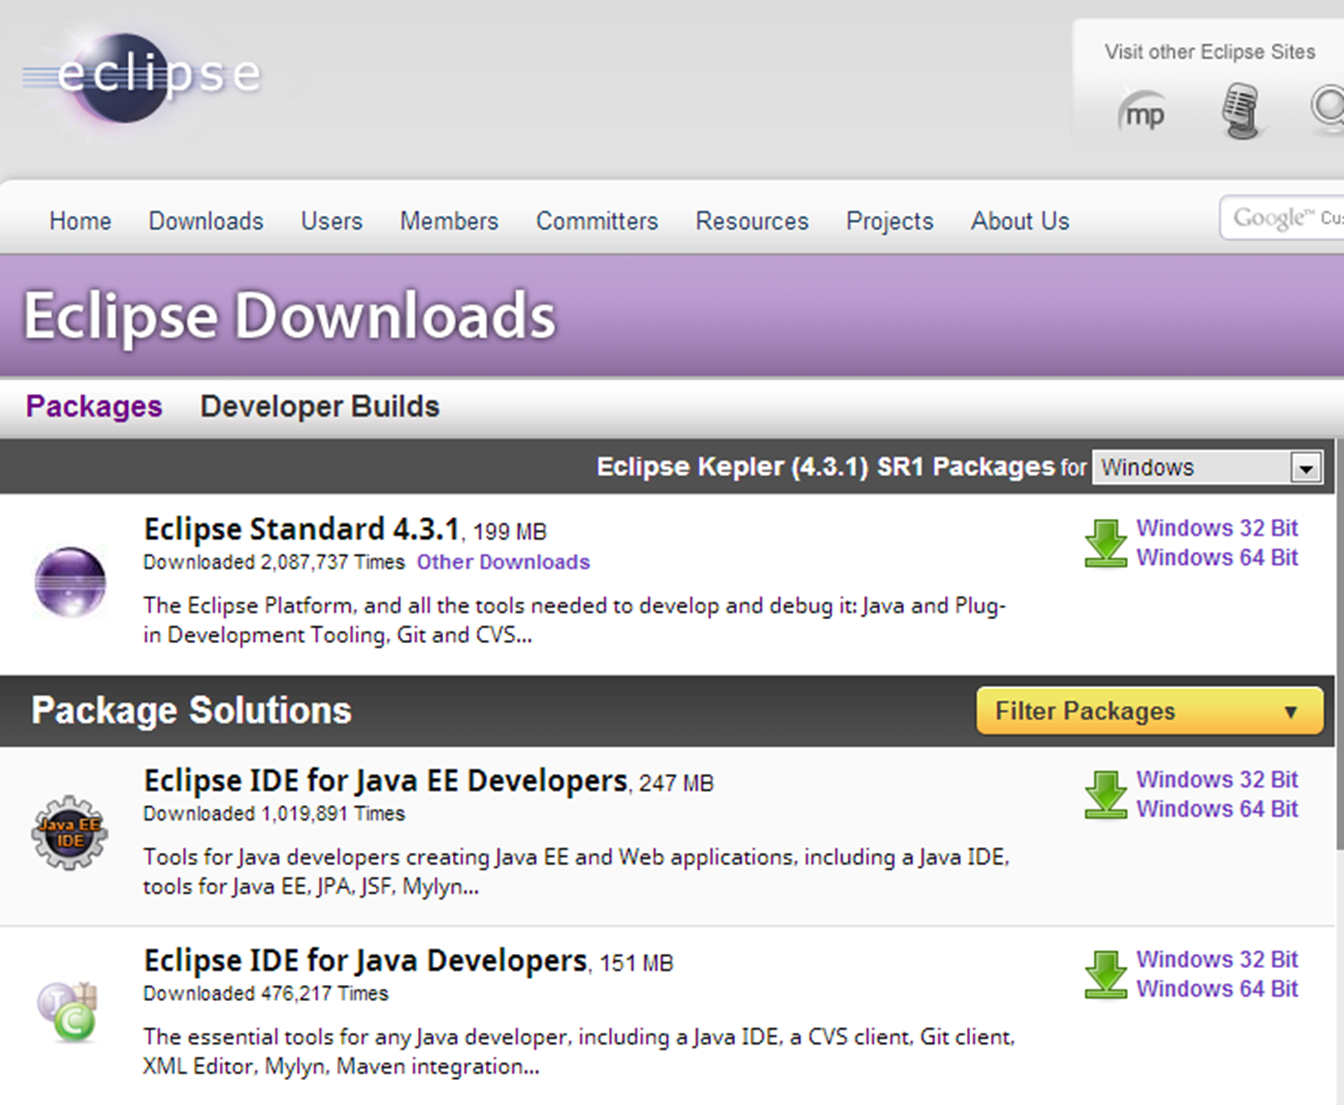
Task: Go to the Projects menu item
Action: (x=889, y=221)
